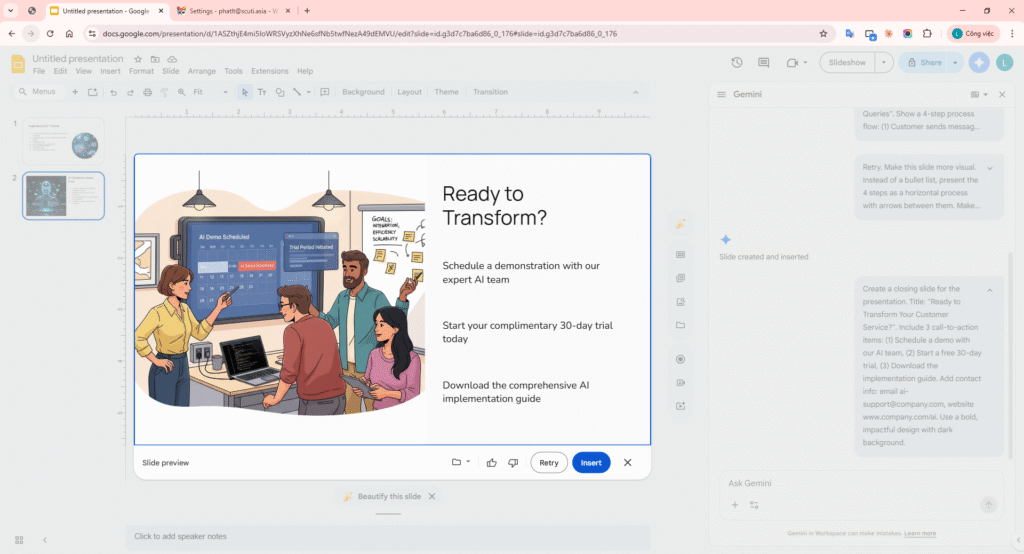This screenshot has width=1024, height=554.
Task: Click the blue Insert button
Action: tap(591, 463)
